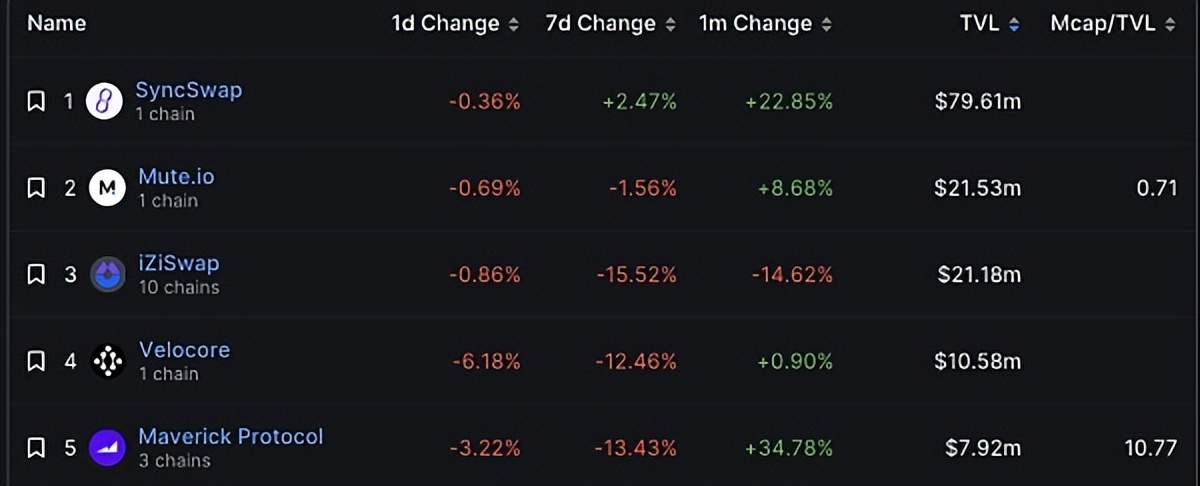This screenshot has width=1200, height=486.
Task: Click the Velocore protocol logo icon
Action: coord(108,361)
